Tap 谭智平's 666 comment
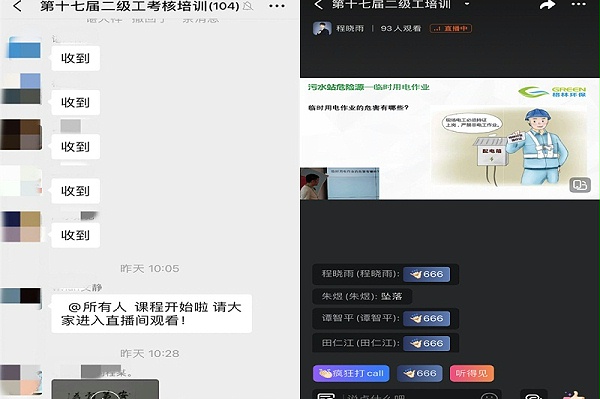Viewport: 600px width, 399px height. 385,318
